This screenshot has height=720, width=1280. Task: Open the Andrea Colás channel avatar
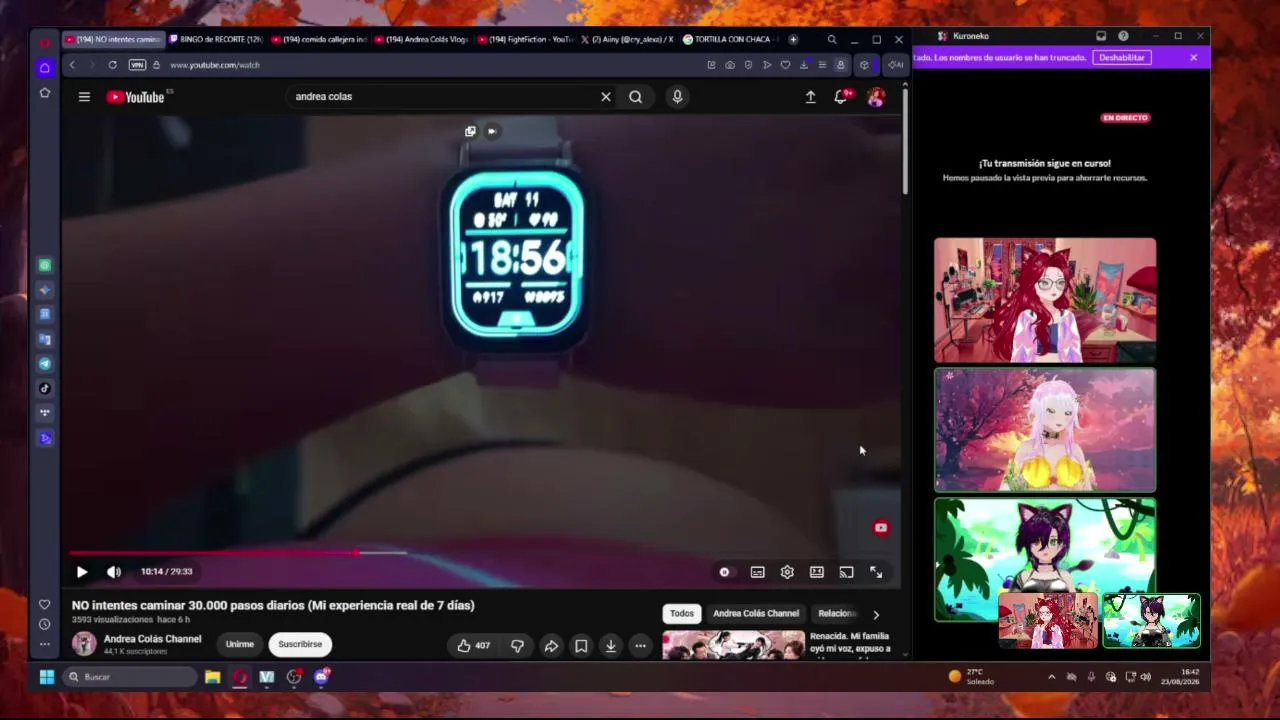click(x=84, y=643)
